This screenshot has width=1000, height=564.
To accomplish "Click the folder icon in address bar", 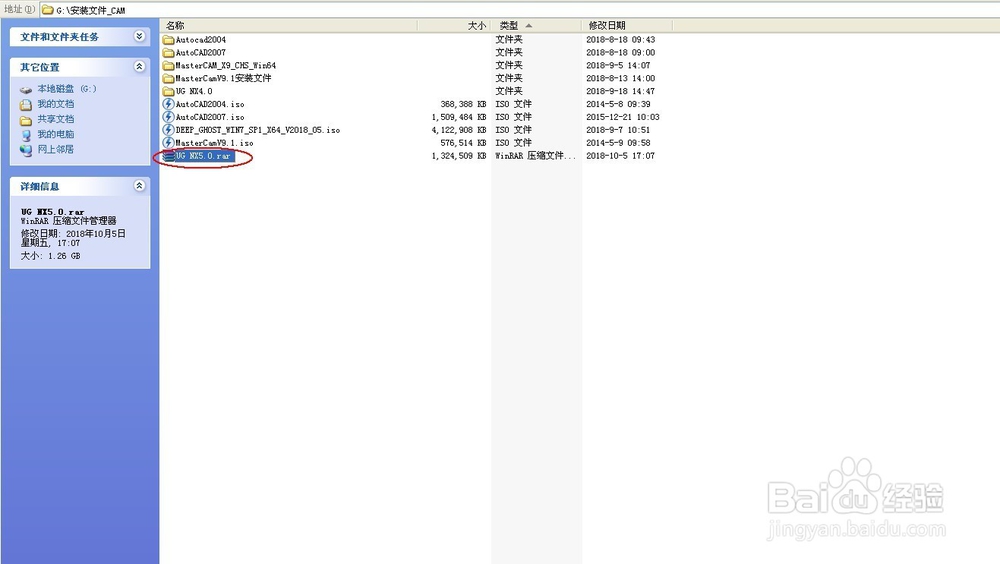I will (47, 10).
